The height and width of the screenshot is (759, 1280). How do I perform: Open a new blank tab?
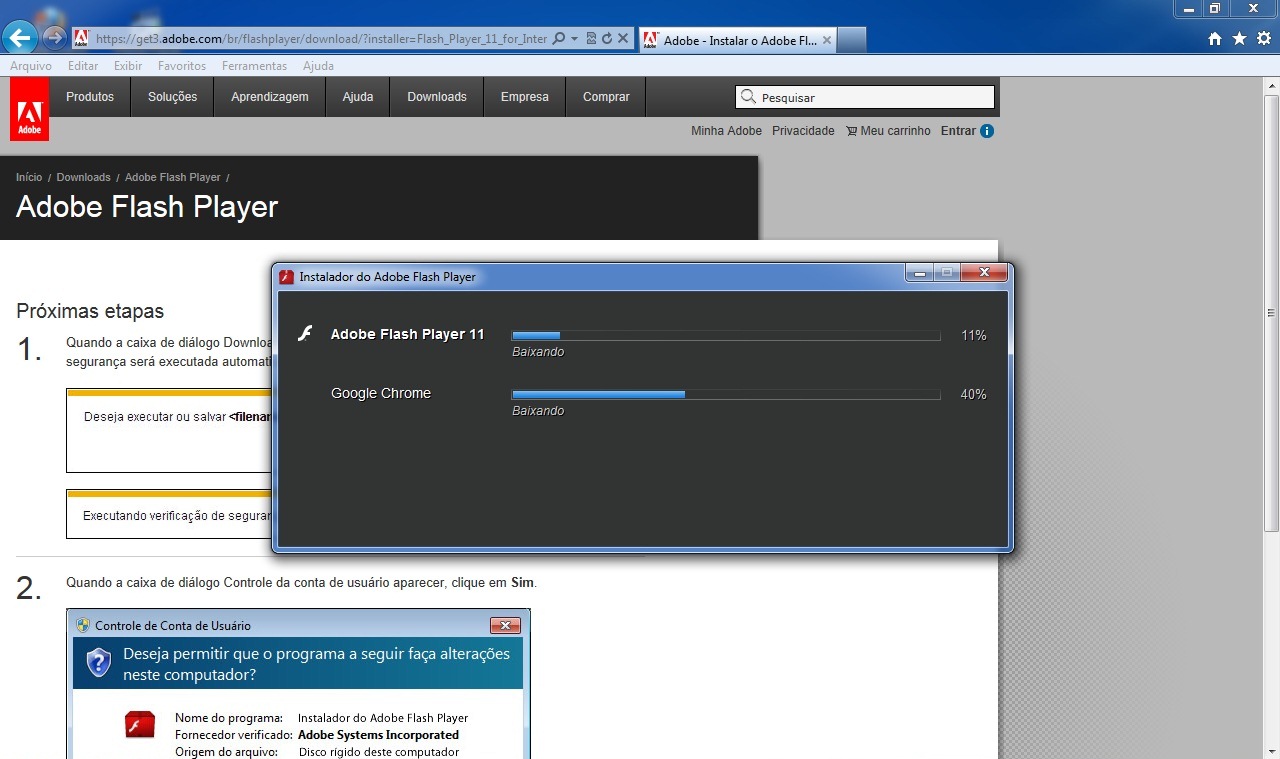coord(851,40)
